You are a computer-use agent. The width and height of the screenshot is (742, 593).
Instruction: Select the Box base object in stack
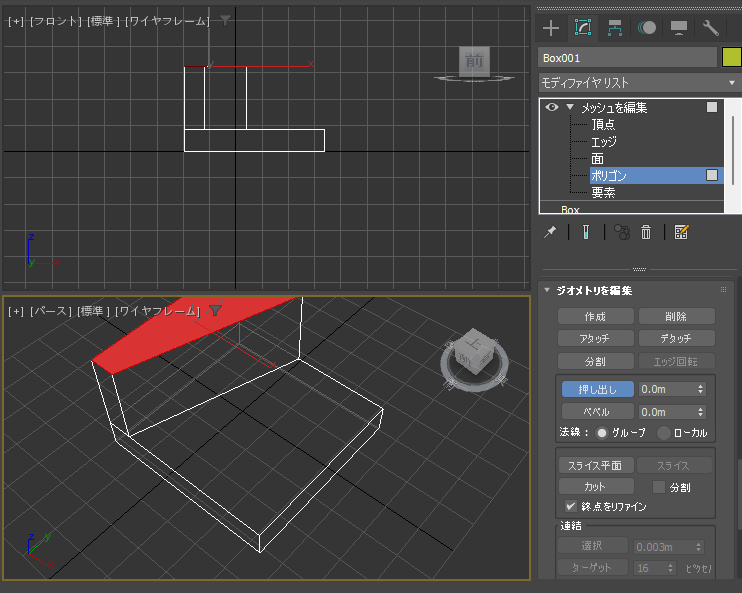570,209
